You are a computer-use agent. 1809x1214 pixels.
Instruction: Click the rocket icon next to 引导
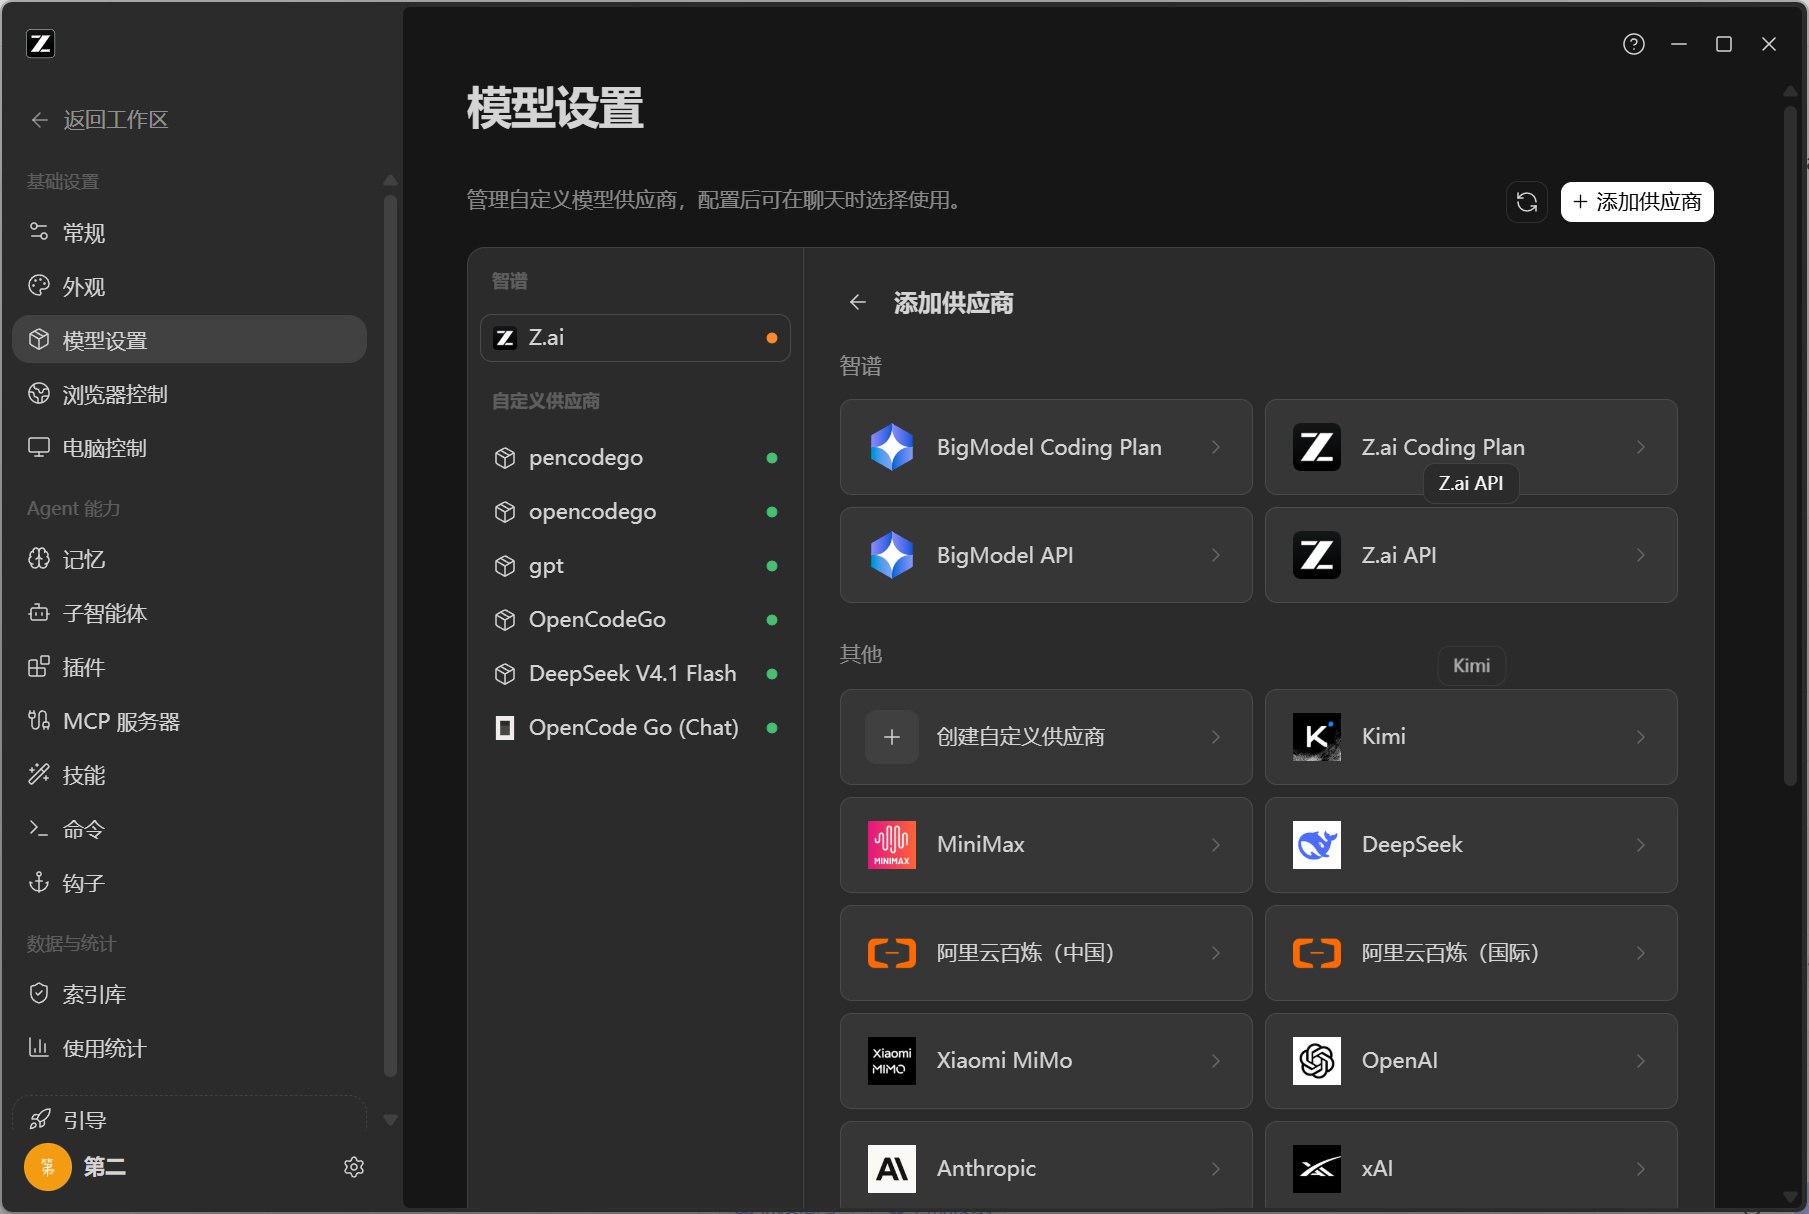point(39,1120)
